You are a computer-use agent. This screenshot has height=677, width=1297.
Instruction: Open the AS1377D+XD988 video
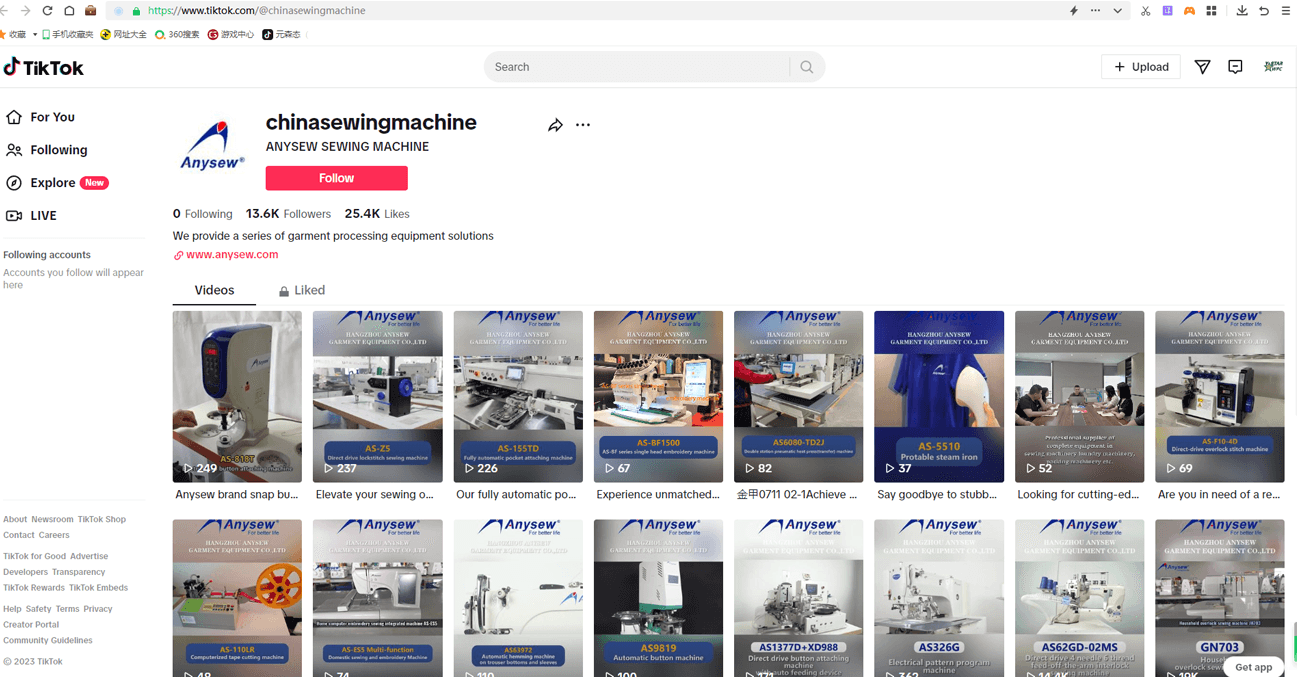(798, 598)
